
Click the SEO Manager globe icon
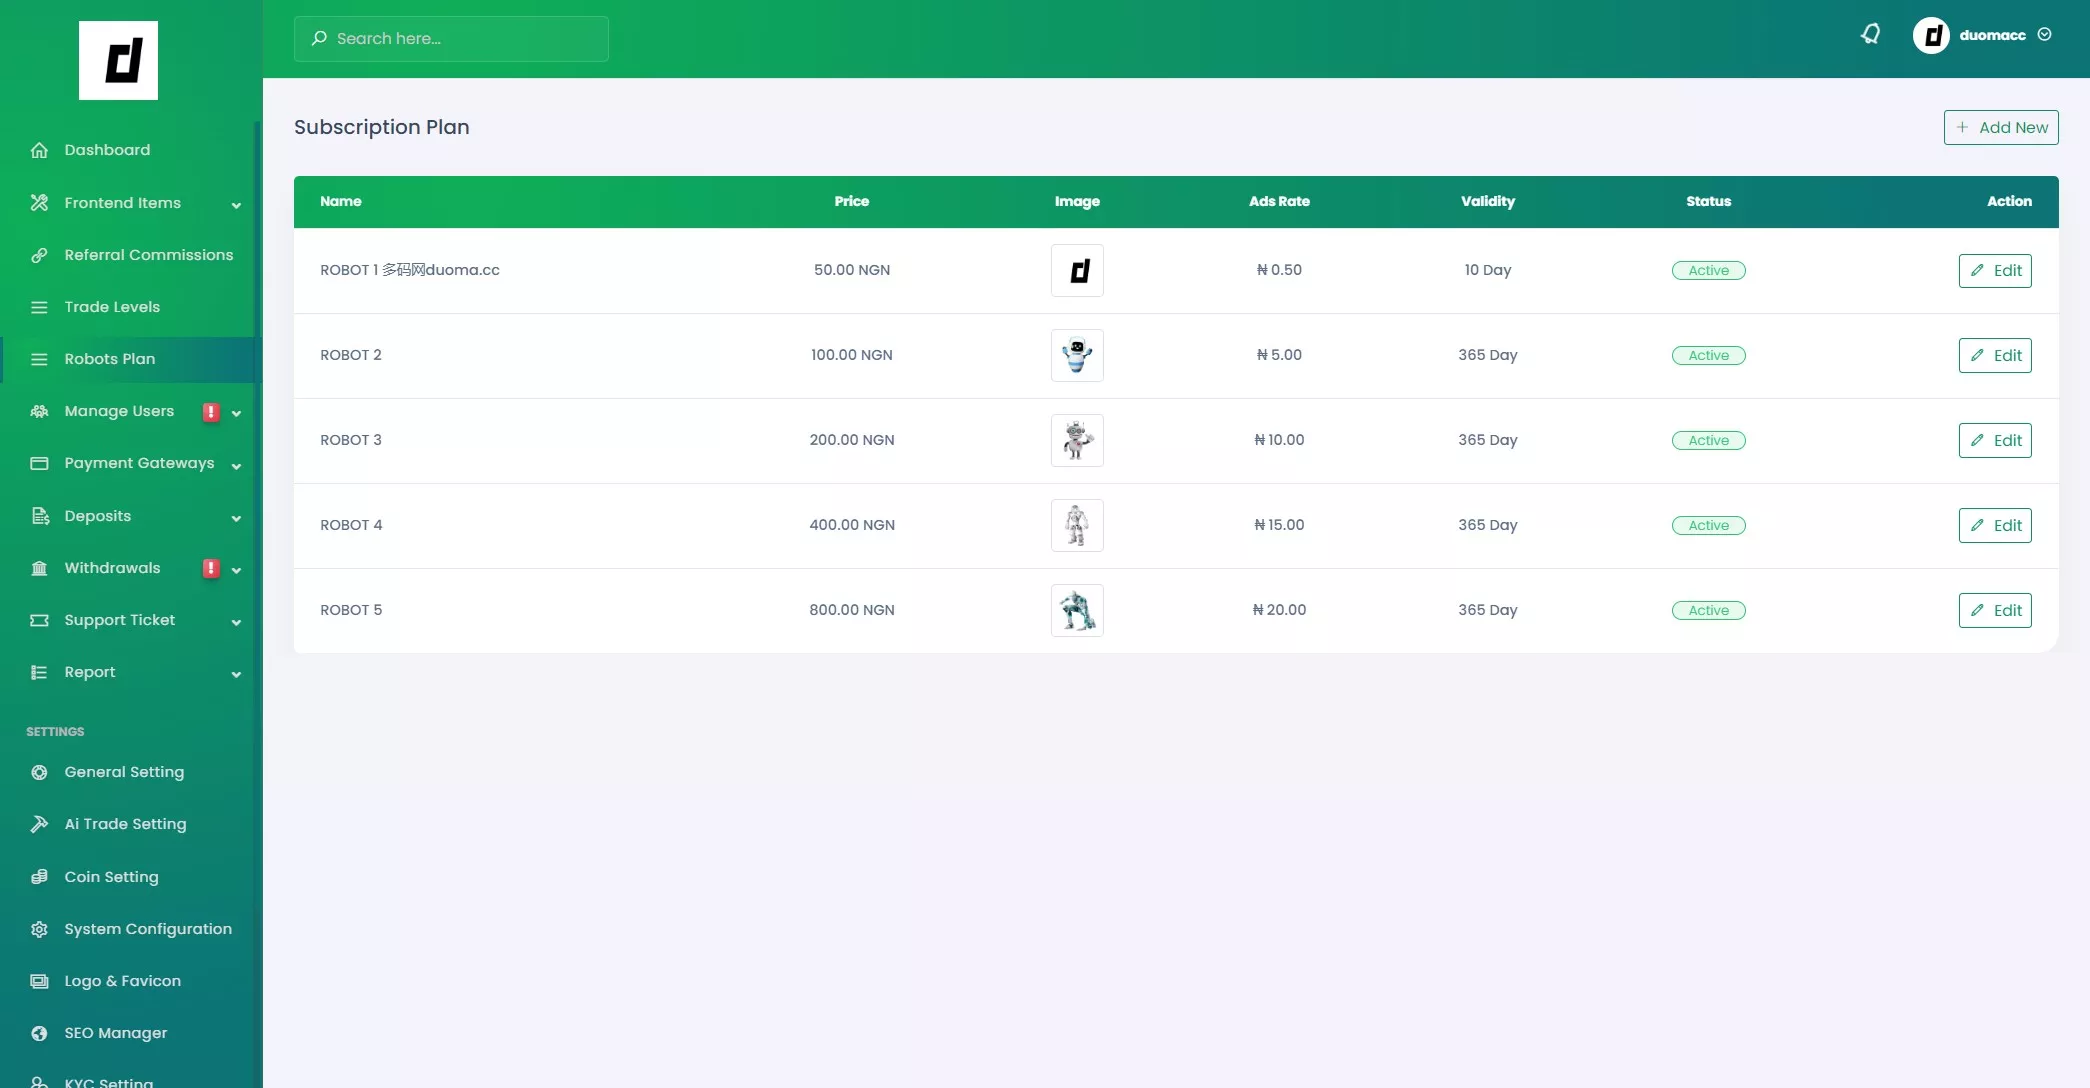[39, 1033]
